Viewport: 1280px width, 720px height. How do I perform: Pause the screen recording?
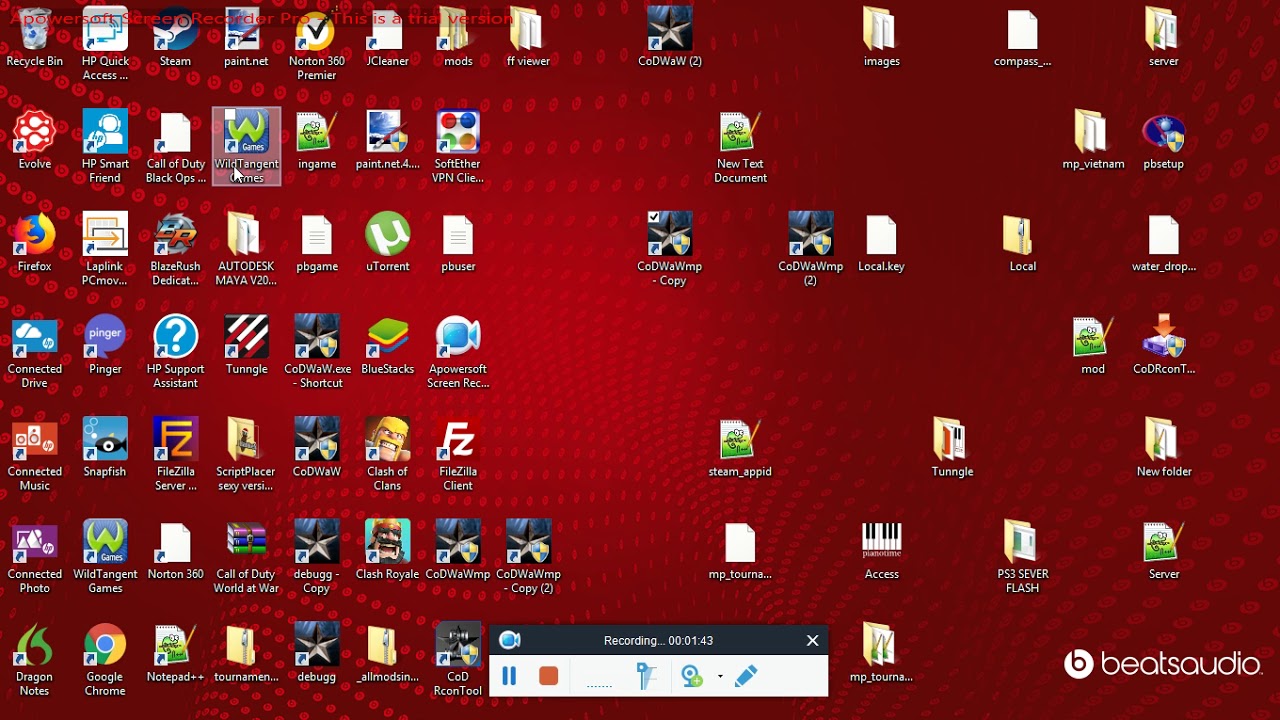tap(509, 677)
